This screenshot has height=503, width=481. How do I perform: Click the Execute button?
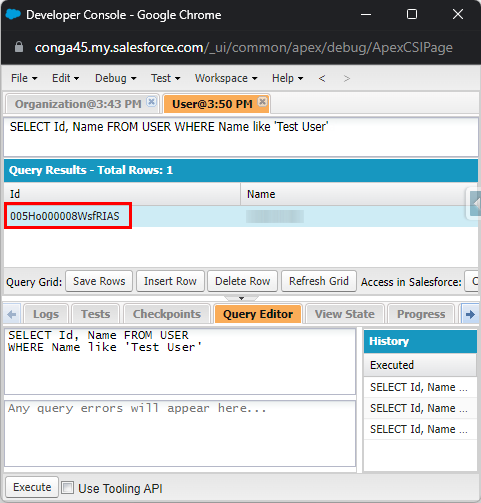32,487
